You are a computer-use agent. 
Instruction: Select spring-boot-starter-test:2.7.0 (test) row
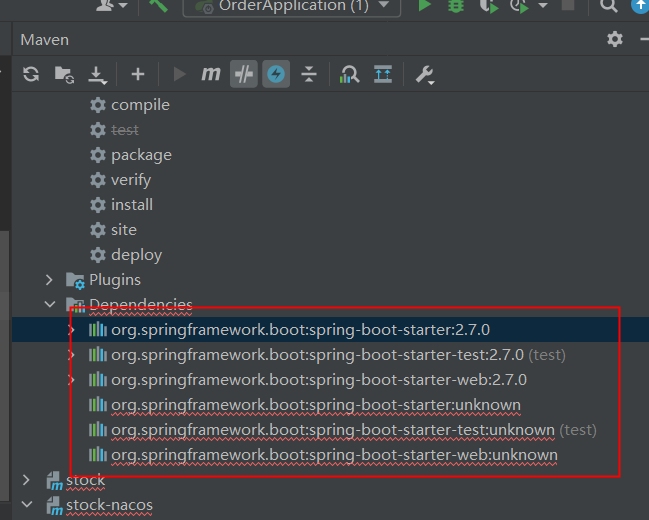330,355
